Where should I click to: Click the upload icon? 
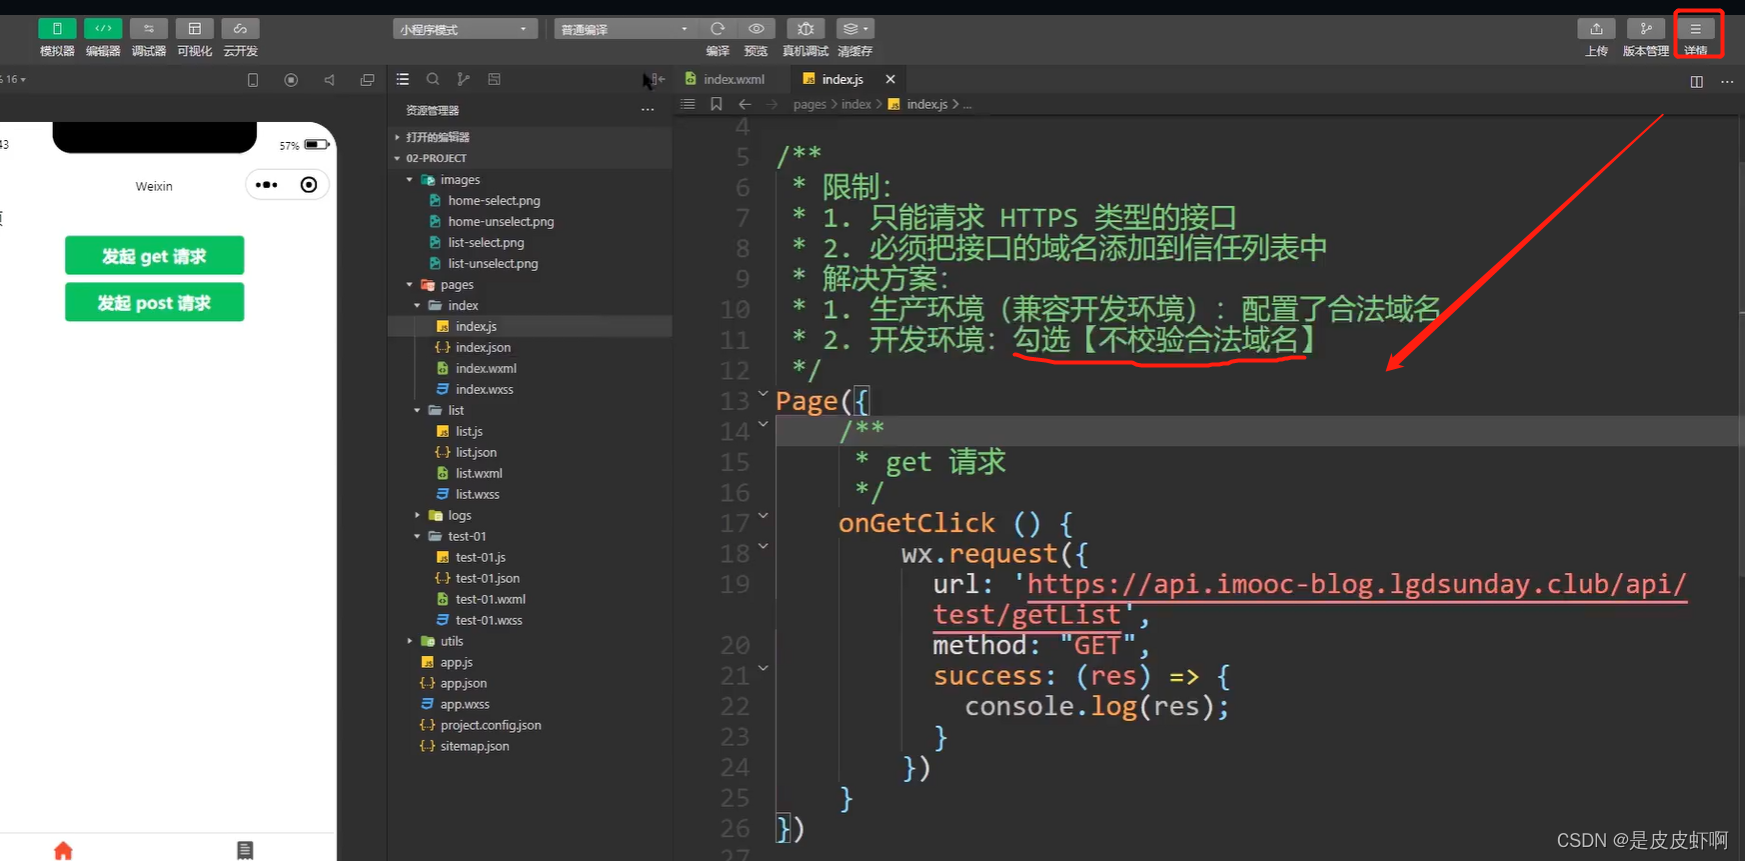pyautogui.click(x=1596, y=29)
